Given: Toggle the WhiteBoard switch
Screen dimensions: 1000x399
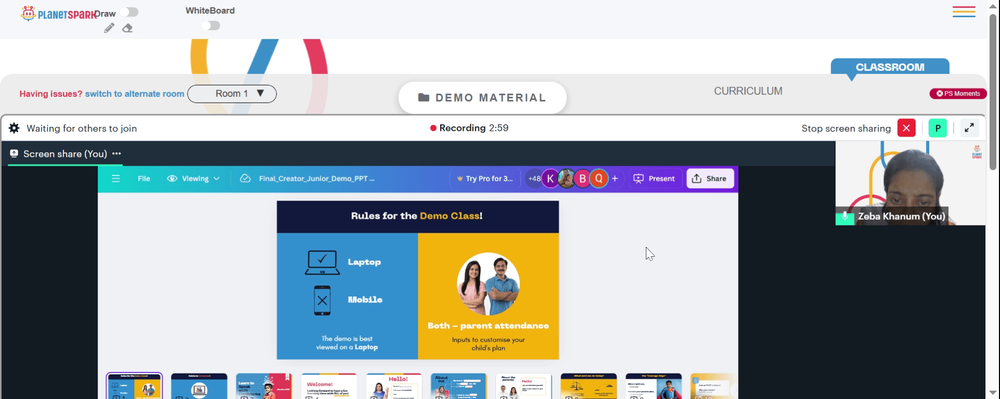Looking at the screenshot, I should click(210, 25).
